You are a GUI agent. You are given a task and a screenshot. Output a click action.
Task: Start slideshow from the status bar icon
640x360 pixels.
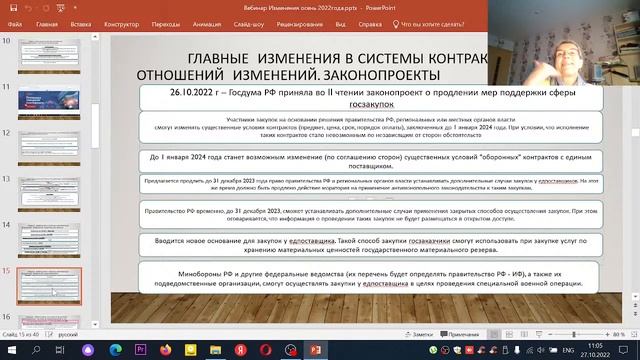coord(539,334)
